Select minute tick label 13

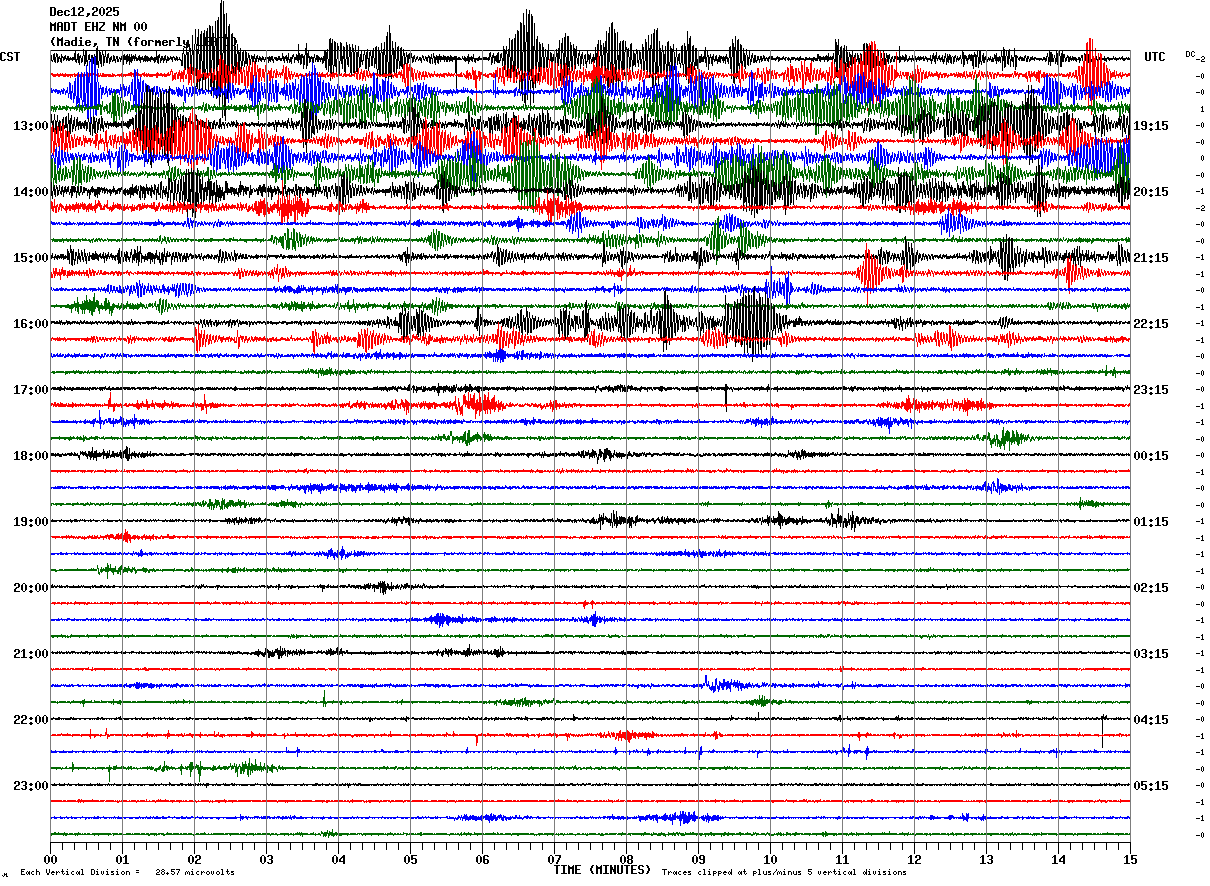pyautogui.click(x=986, y=859)
